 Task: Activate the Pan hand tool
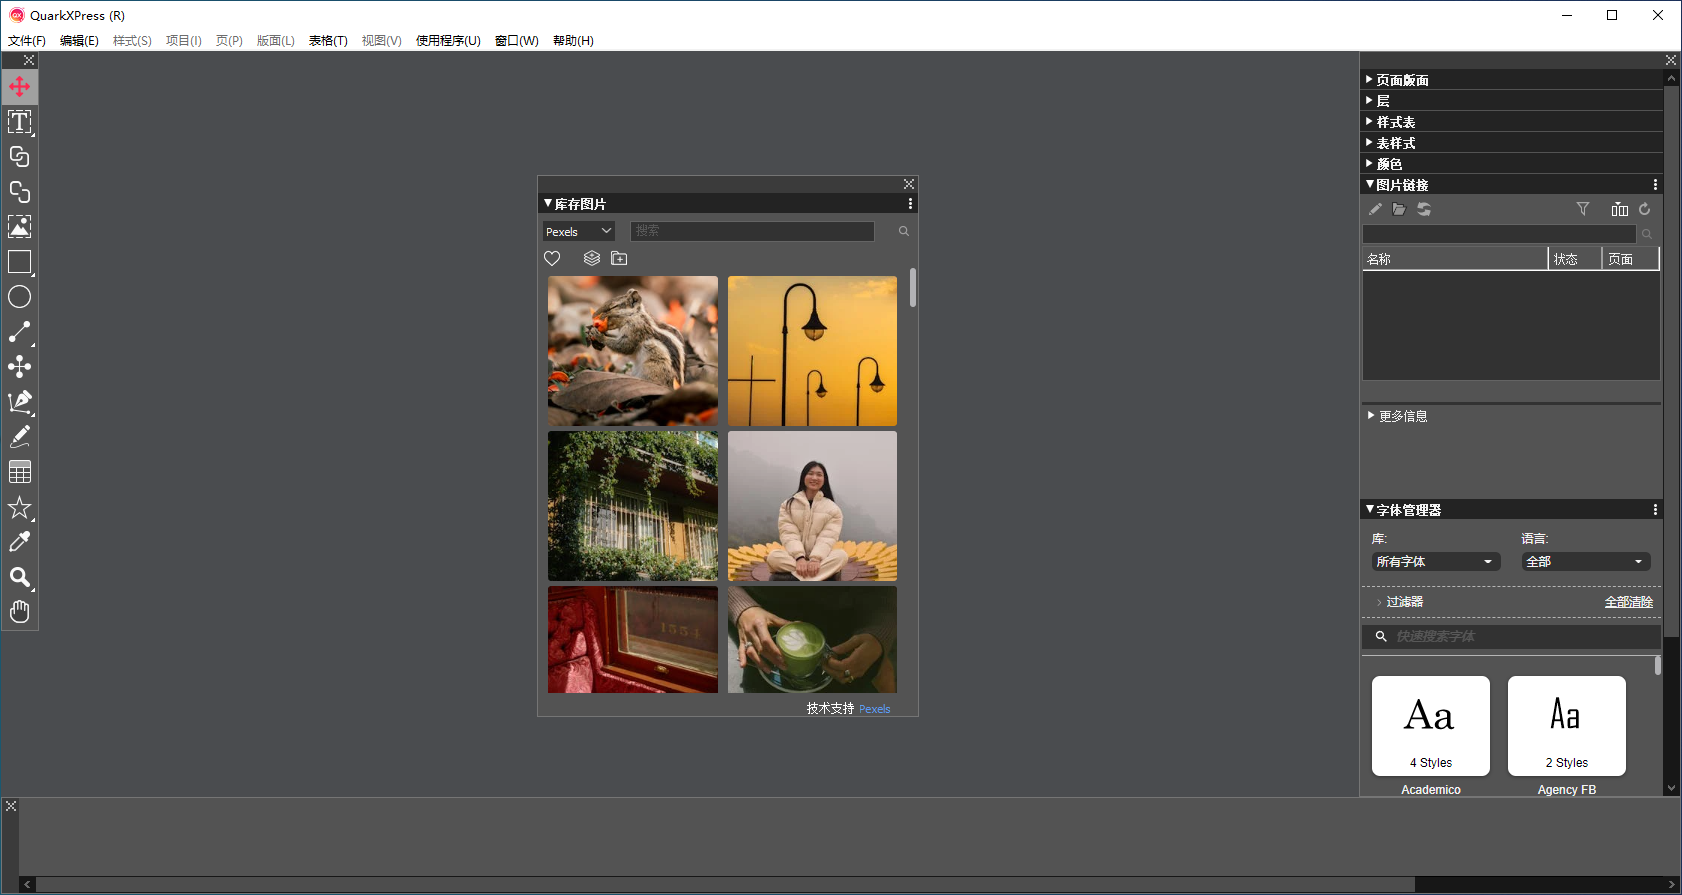click(19, 612)
